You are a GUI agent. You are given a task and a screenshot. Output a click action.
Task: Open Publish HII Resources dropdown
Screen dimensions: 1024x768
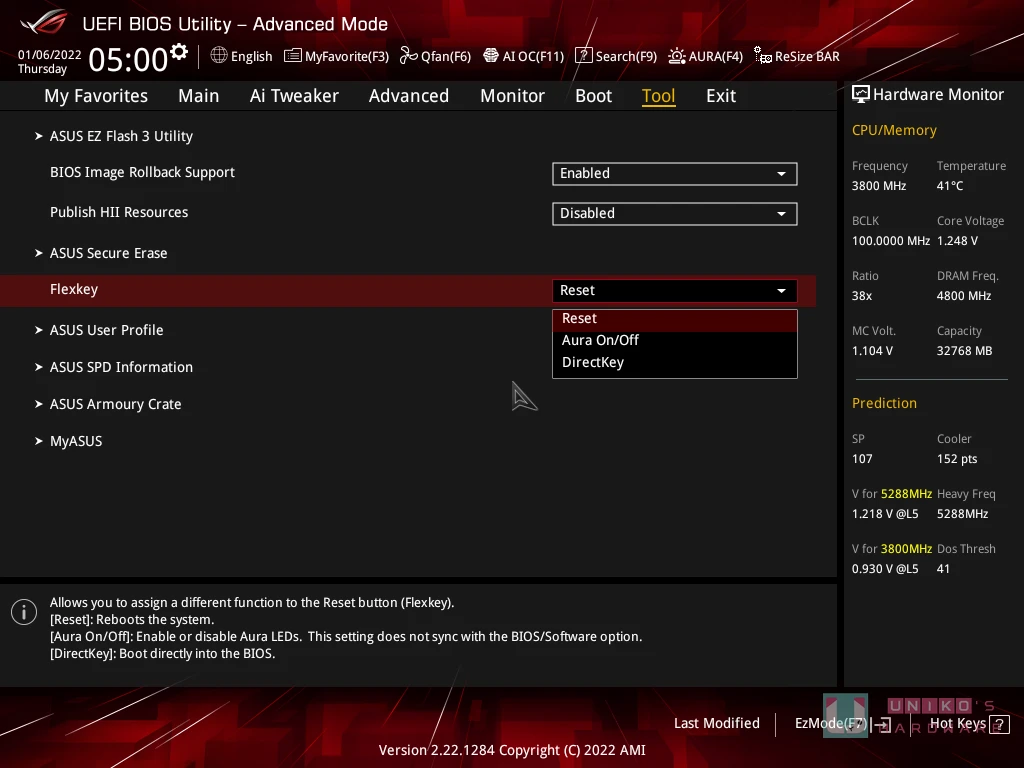(675, 214)
